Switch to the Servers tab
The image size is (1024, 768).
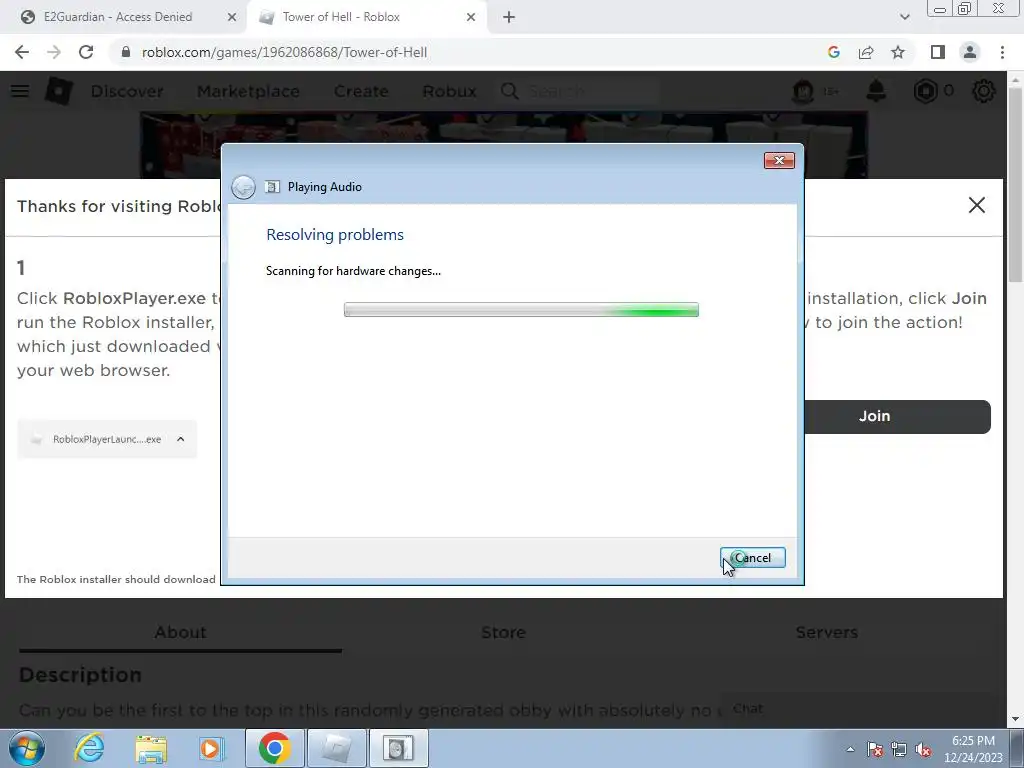pos(827,633)
